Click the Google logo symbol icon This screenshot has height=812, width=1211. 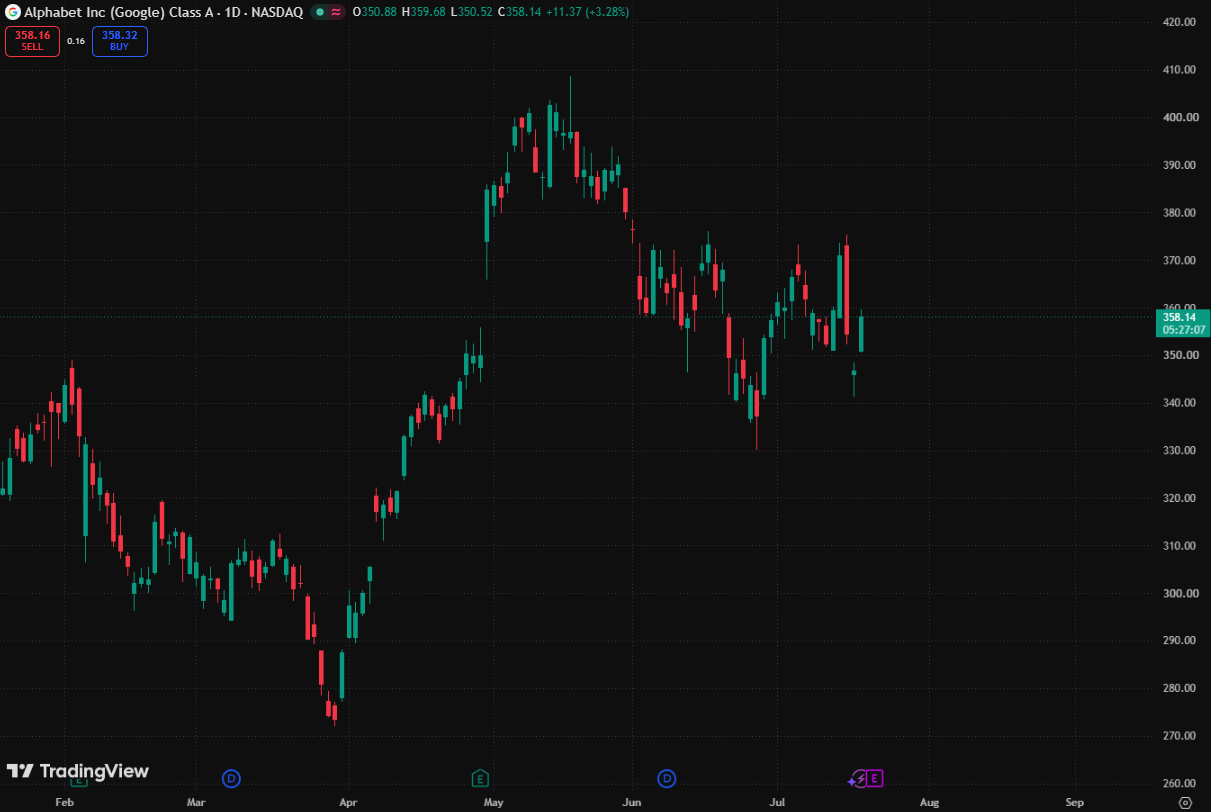pyautogui.click(x=13, y=12)
